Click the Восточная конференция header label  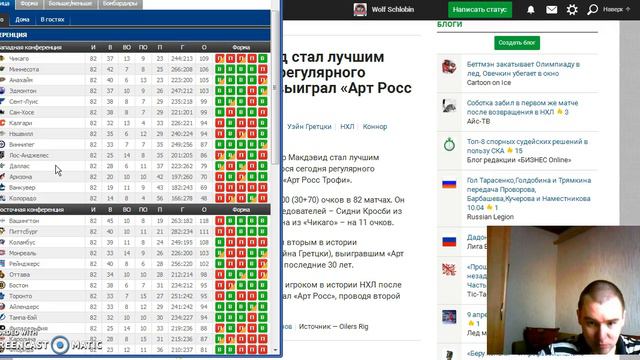pyautogui.click(x=32, y=210)
